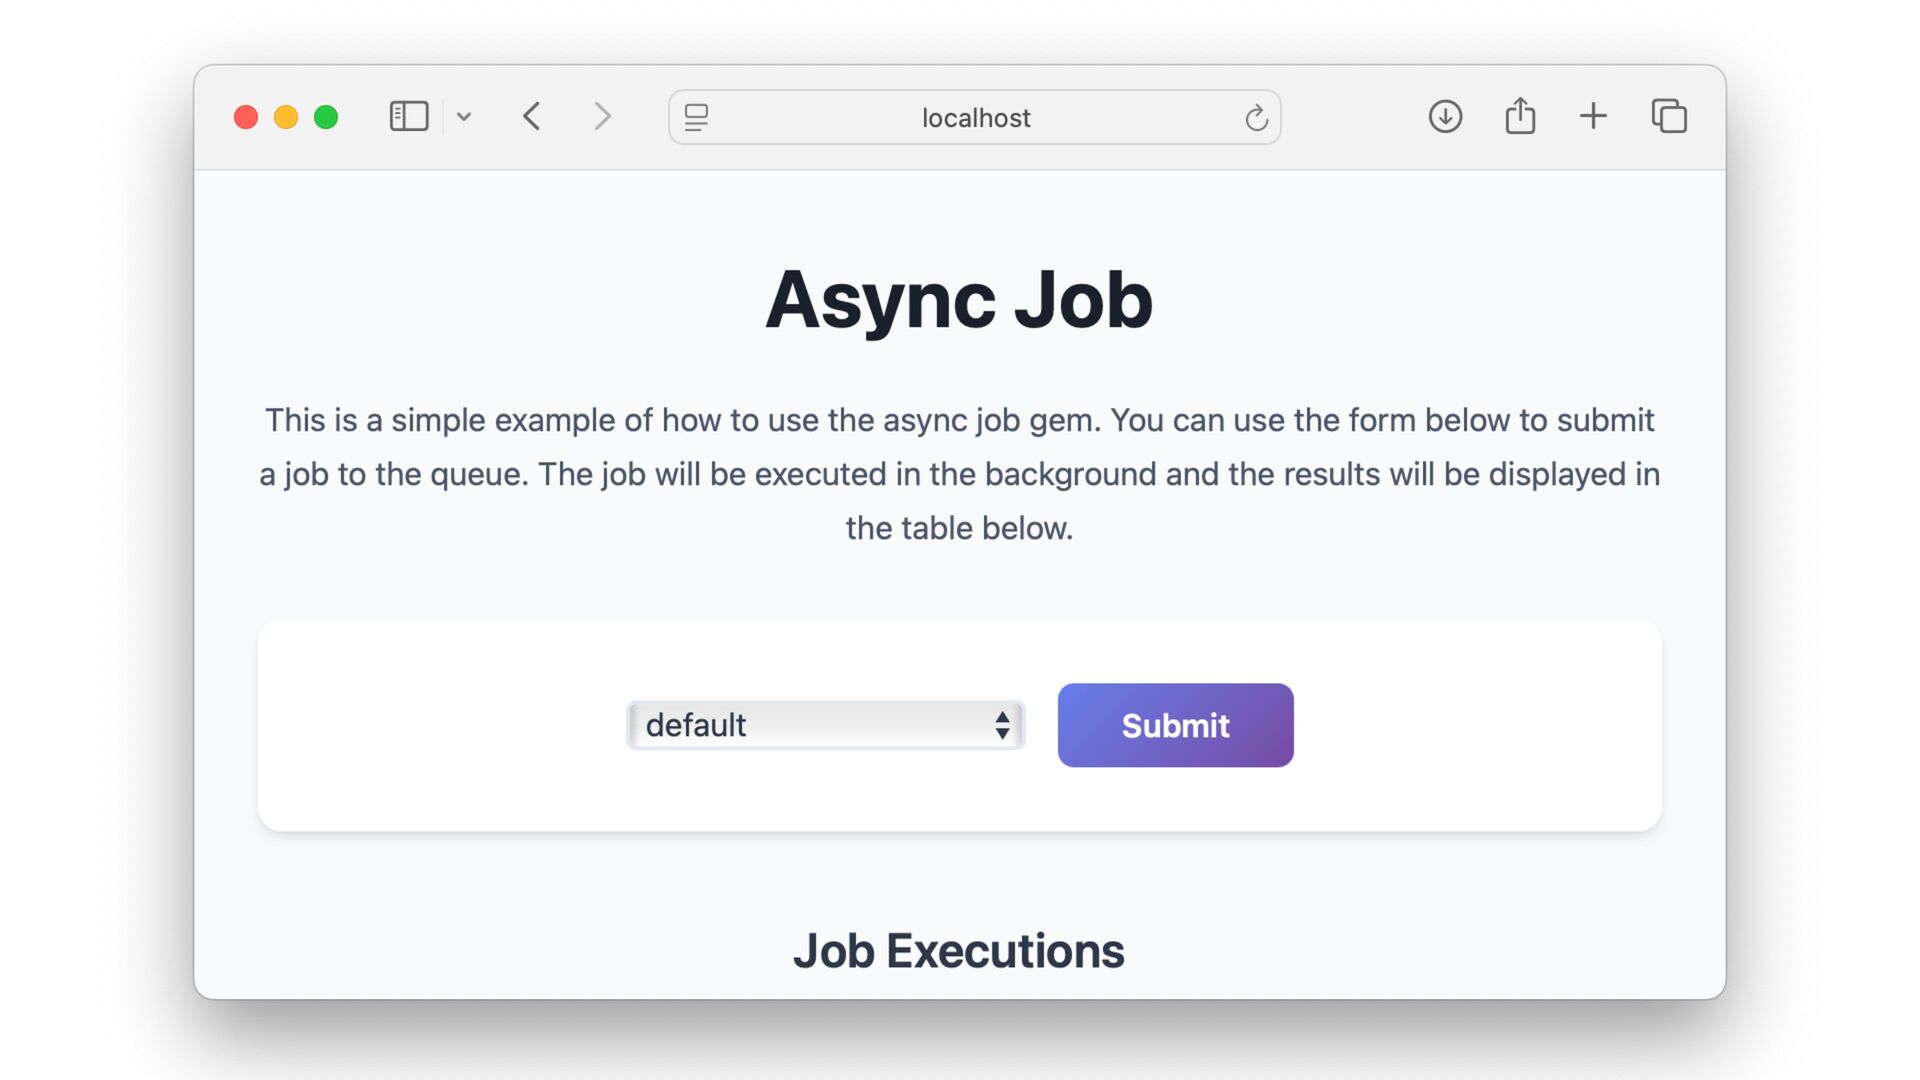The height and width of the screenshot is (1080, 1920).
Task: Maximize the window with green button
Action: (x=326, y=117)
